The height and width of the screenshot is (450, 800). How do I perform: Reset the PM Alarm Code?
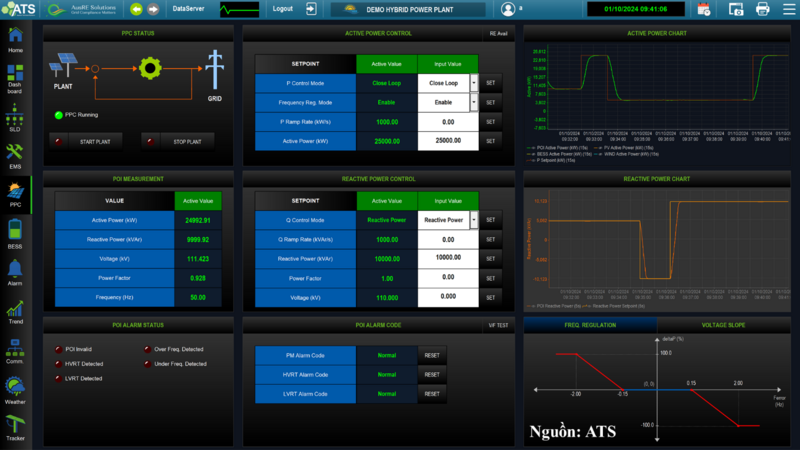[432, 356]
